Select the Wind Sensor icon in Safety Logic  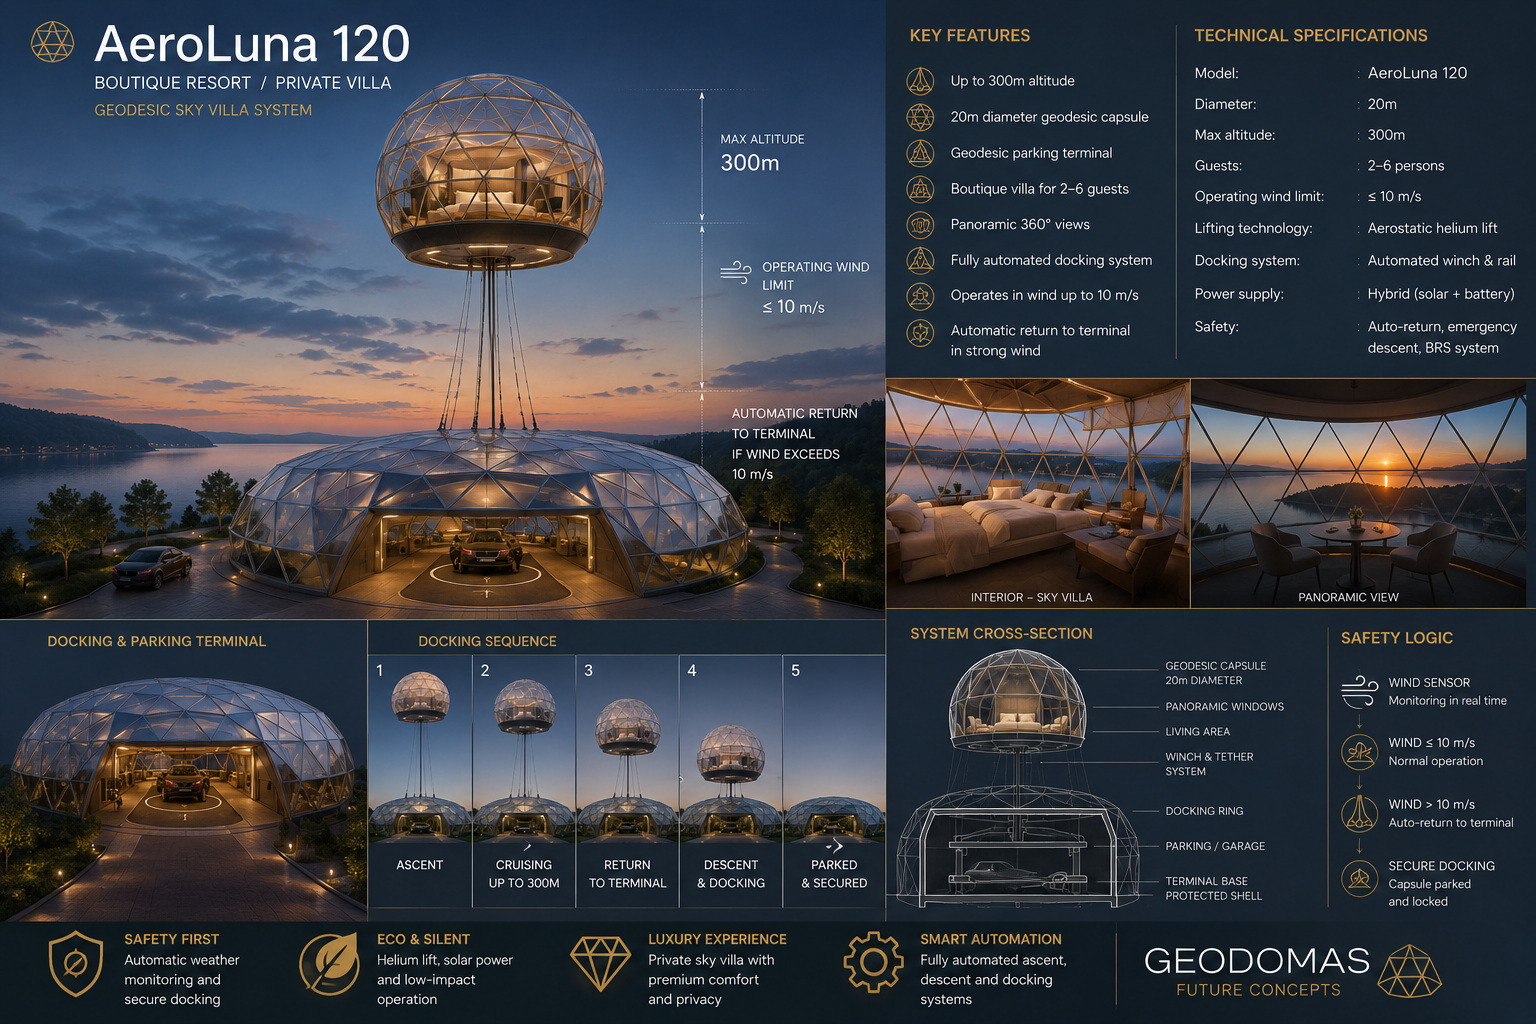pyautogui.click(x=1360, y=691)
